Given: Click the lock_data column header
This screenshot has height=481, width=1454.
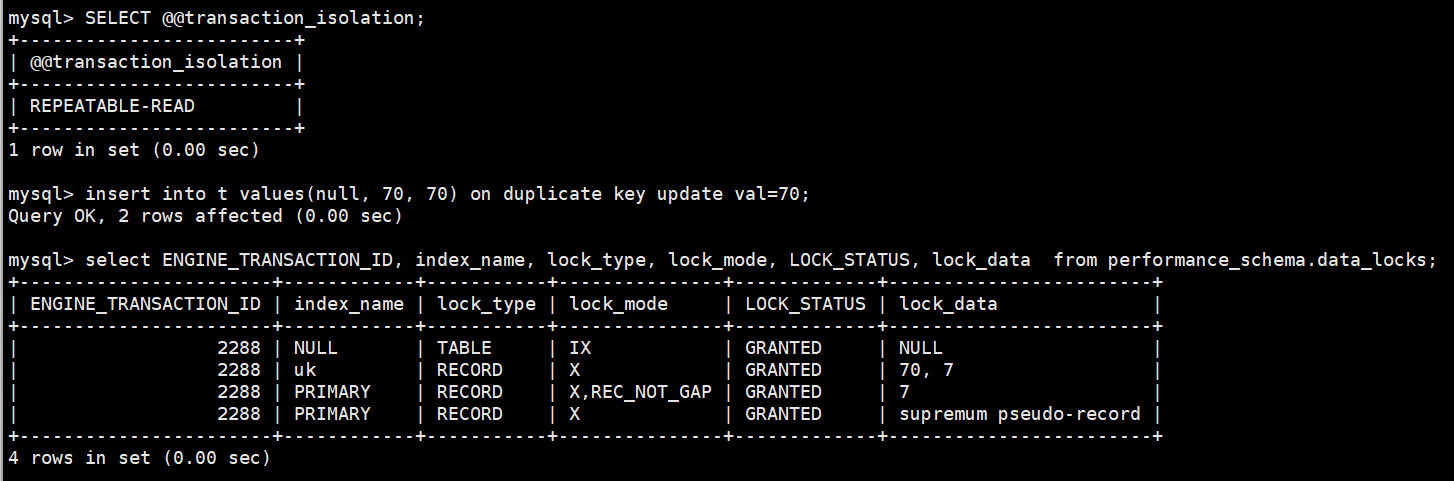Looking at the screenshot, I should (x=948, y=304).
